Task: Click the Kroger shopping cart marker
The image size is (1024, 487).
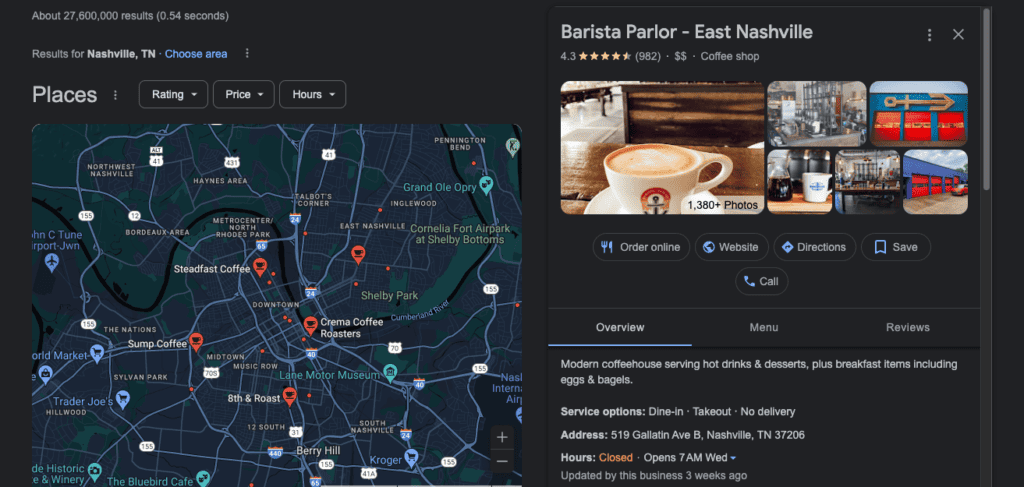Action: click(411, 458)
